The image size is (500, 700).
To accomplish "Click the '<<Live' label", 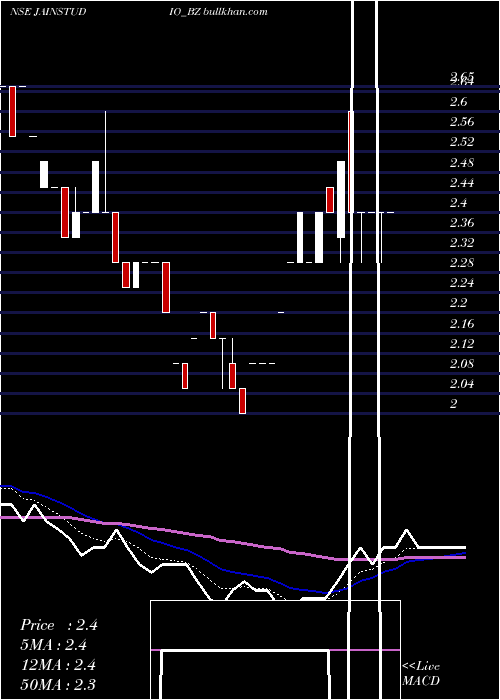I will coord(421,667).
